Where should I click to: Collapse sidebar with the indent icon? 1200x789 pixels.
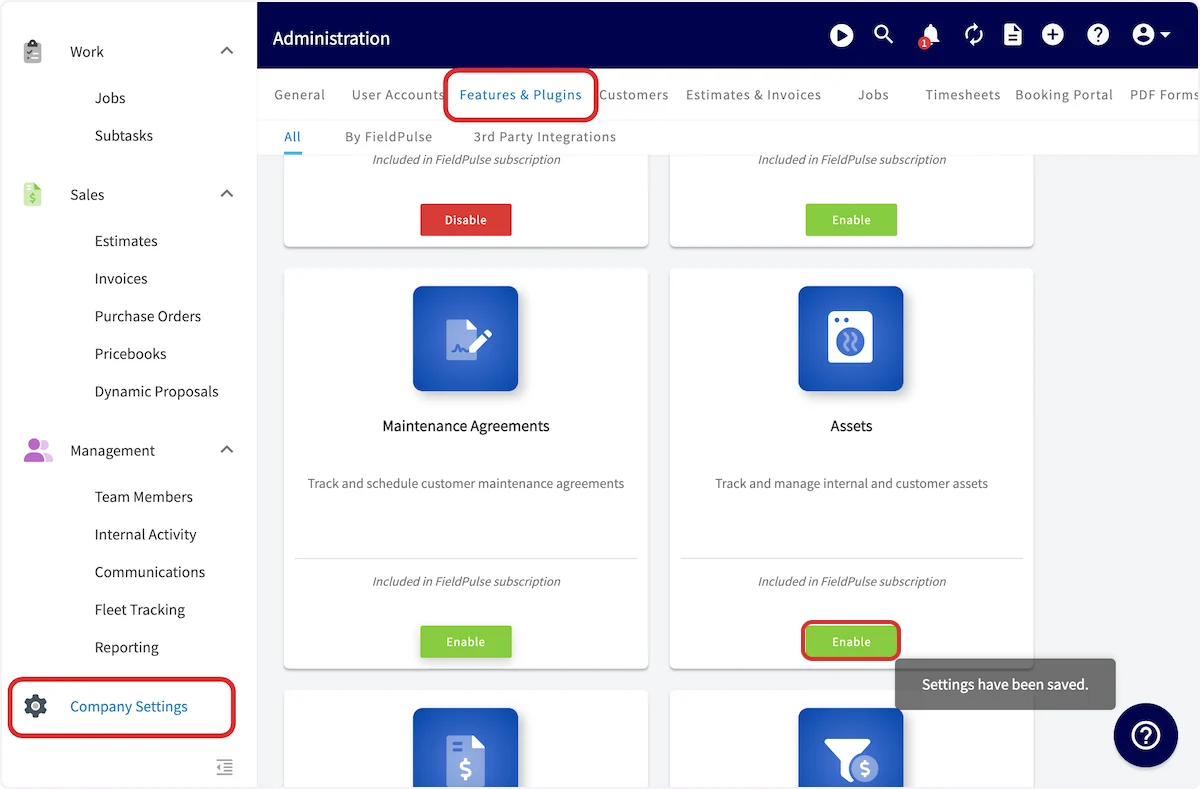pyautogui.click(x=225, y=767)
